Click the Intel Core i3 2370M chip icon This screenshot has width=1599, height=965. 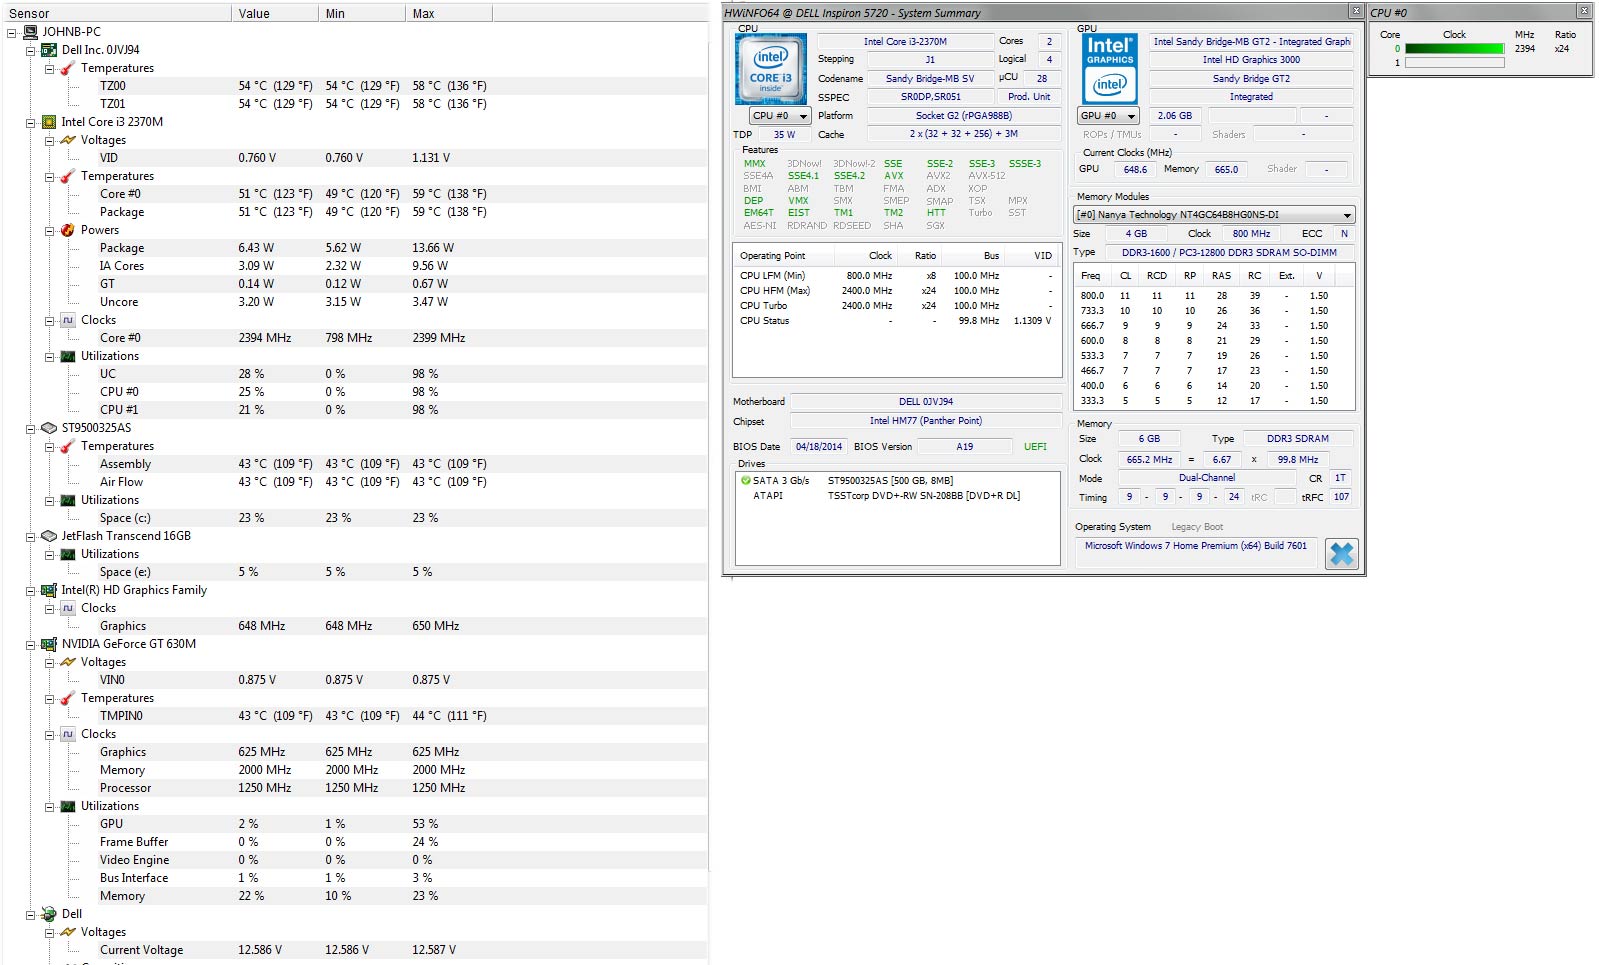[48, 122]
